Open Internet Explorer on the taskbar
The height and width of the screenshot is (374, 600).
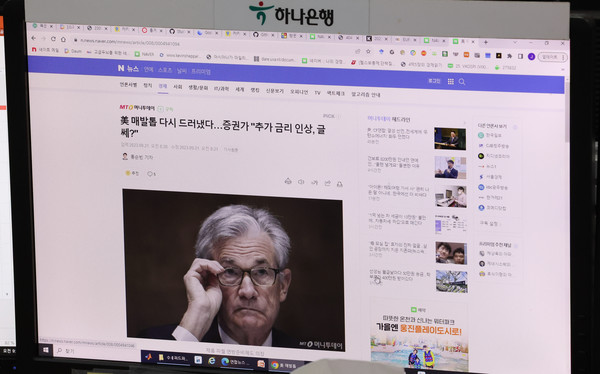(212, 361)
